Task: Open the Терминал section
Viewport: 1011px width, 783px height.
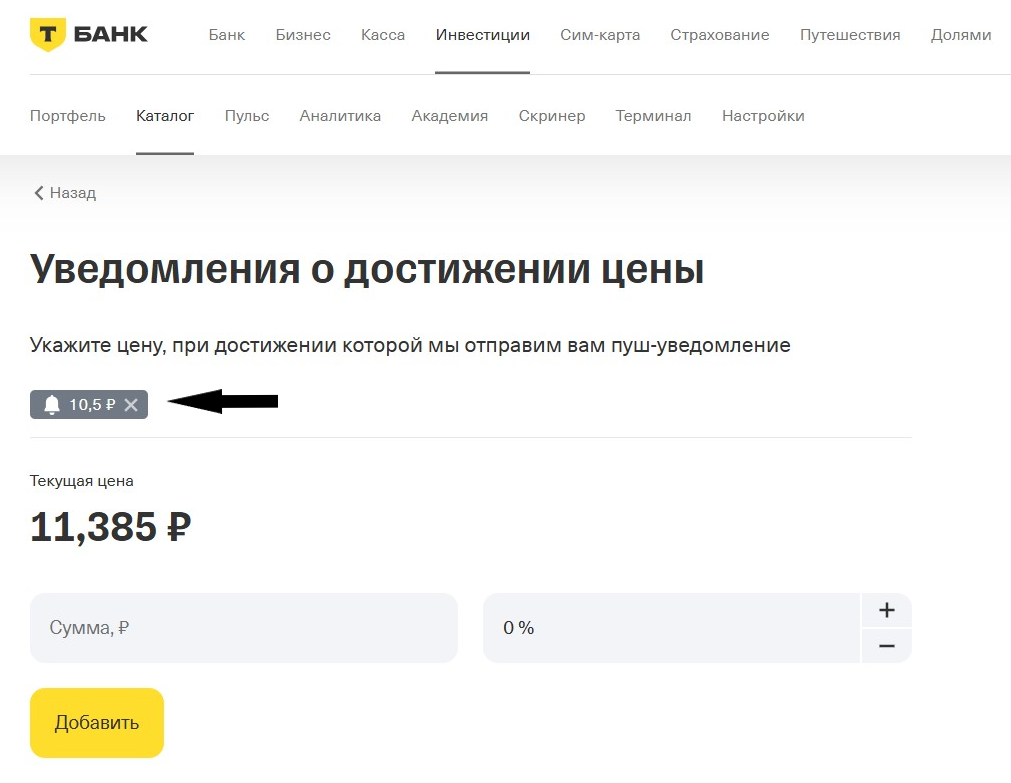Action: [x=653, y=115]
